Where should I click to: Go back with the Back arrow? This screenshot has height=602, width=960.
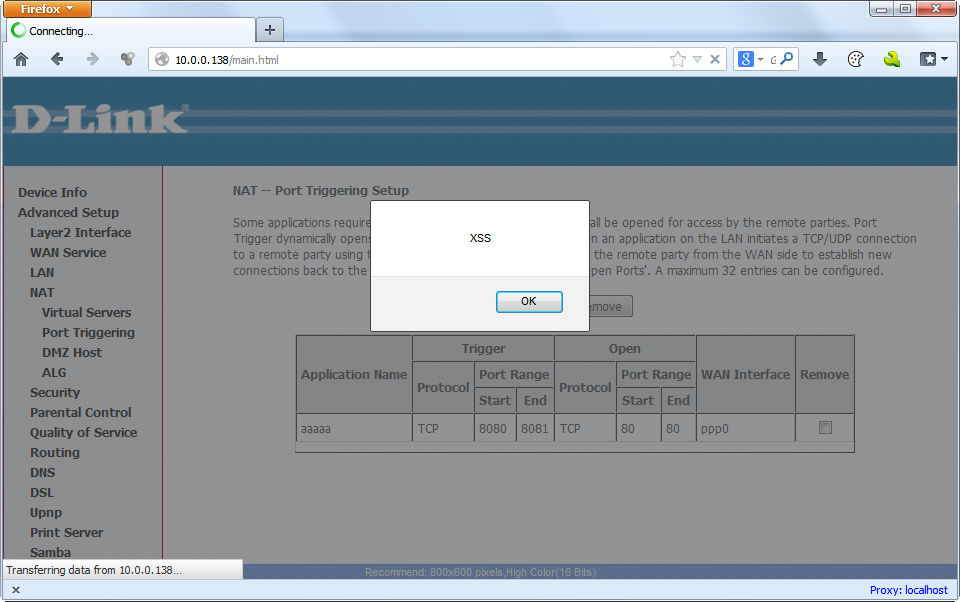point(57,60)
